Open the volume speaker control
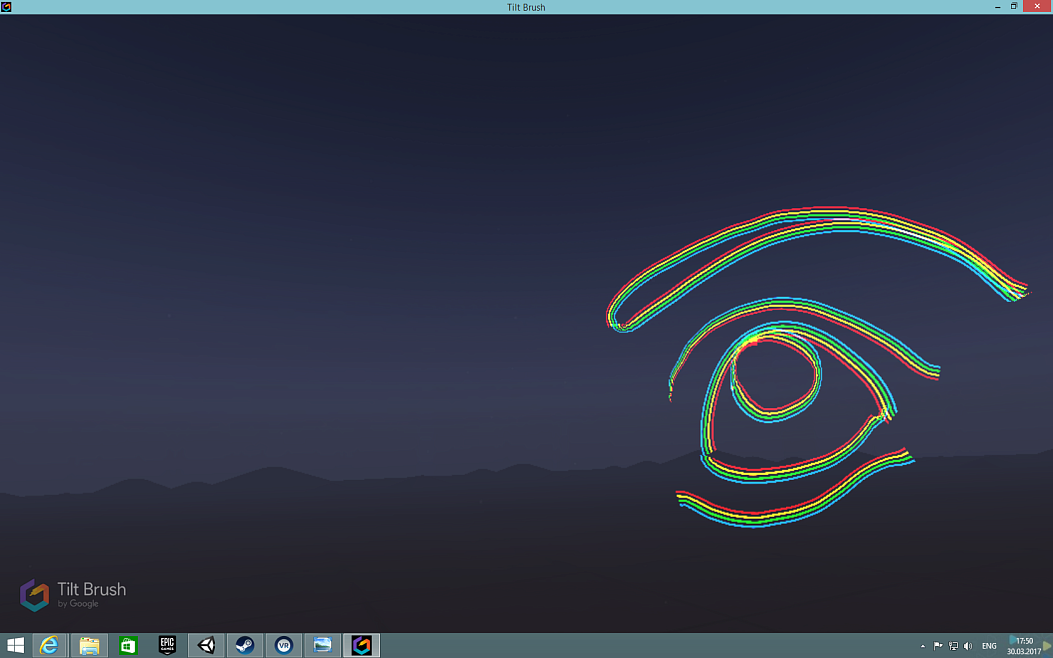 point(968,647)
